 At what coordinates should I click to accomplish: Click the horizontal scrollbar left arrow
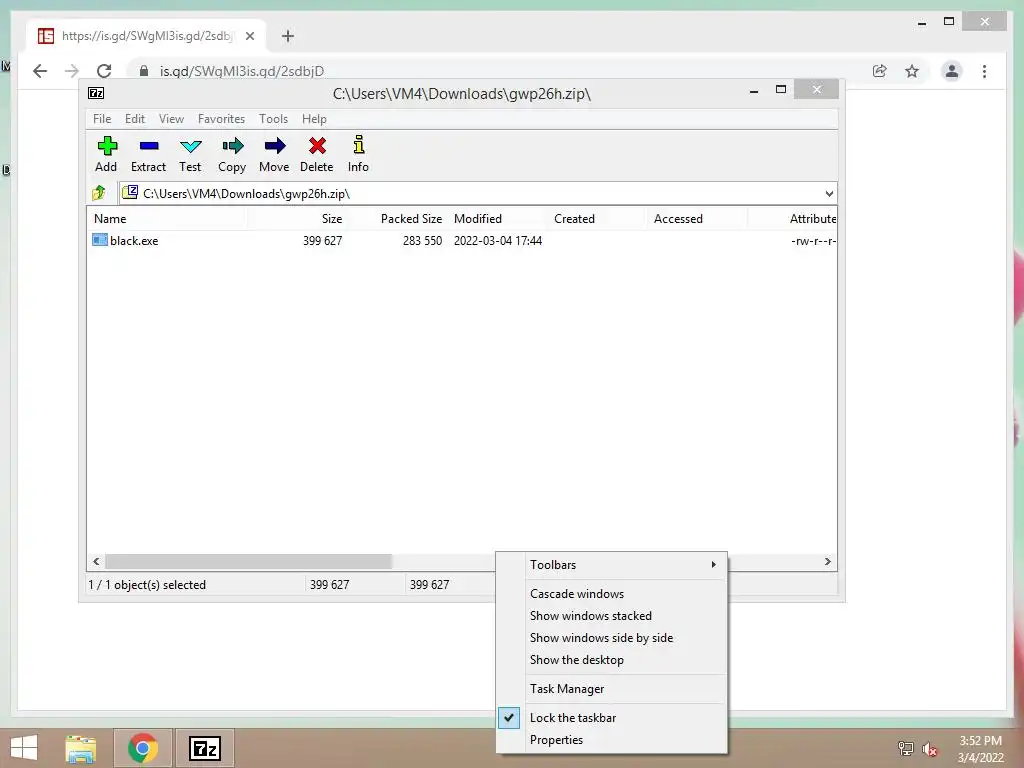96,561
